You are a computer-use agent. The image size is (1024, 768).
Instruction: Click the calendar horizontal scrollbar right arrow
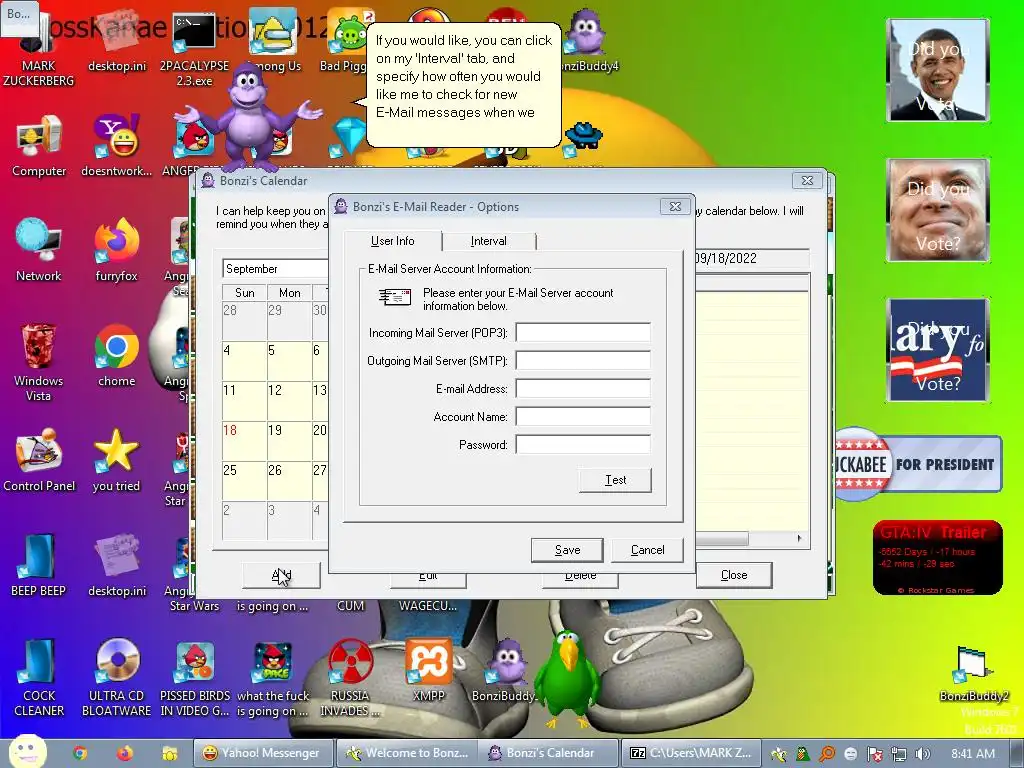tap(799, 538)
